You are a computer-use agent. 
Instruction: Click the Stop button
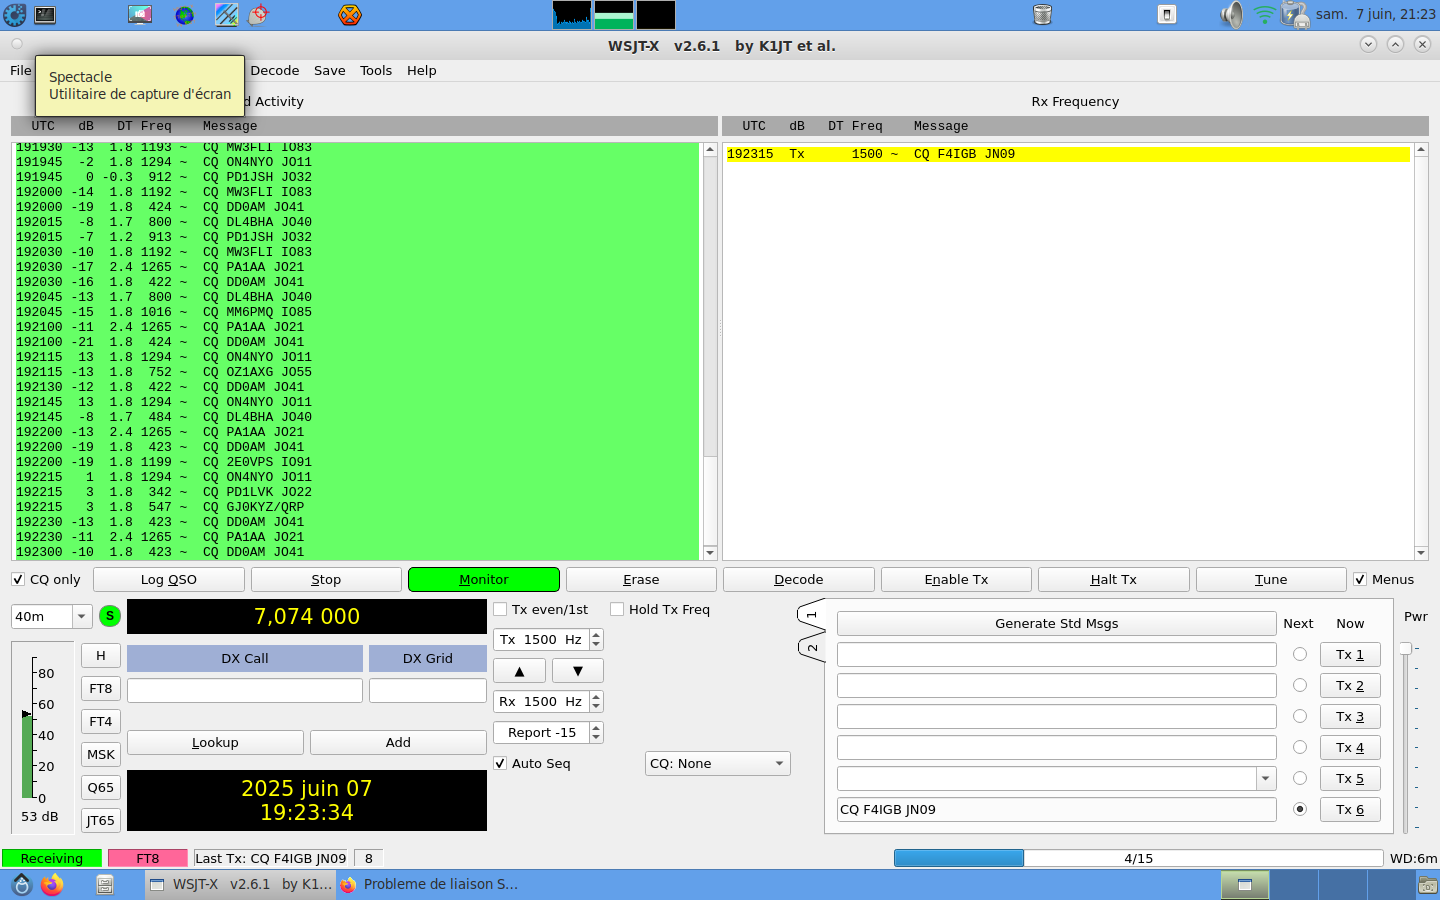(x=326, y=580)
